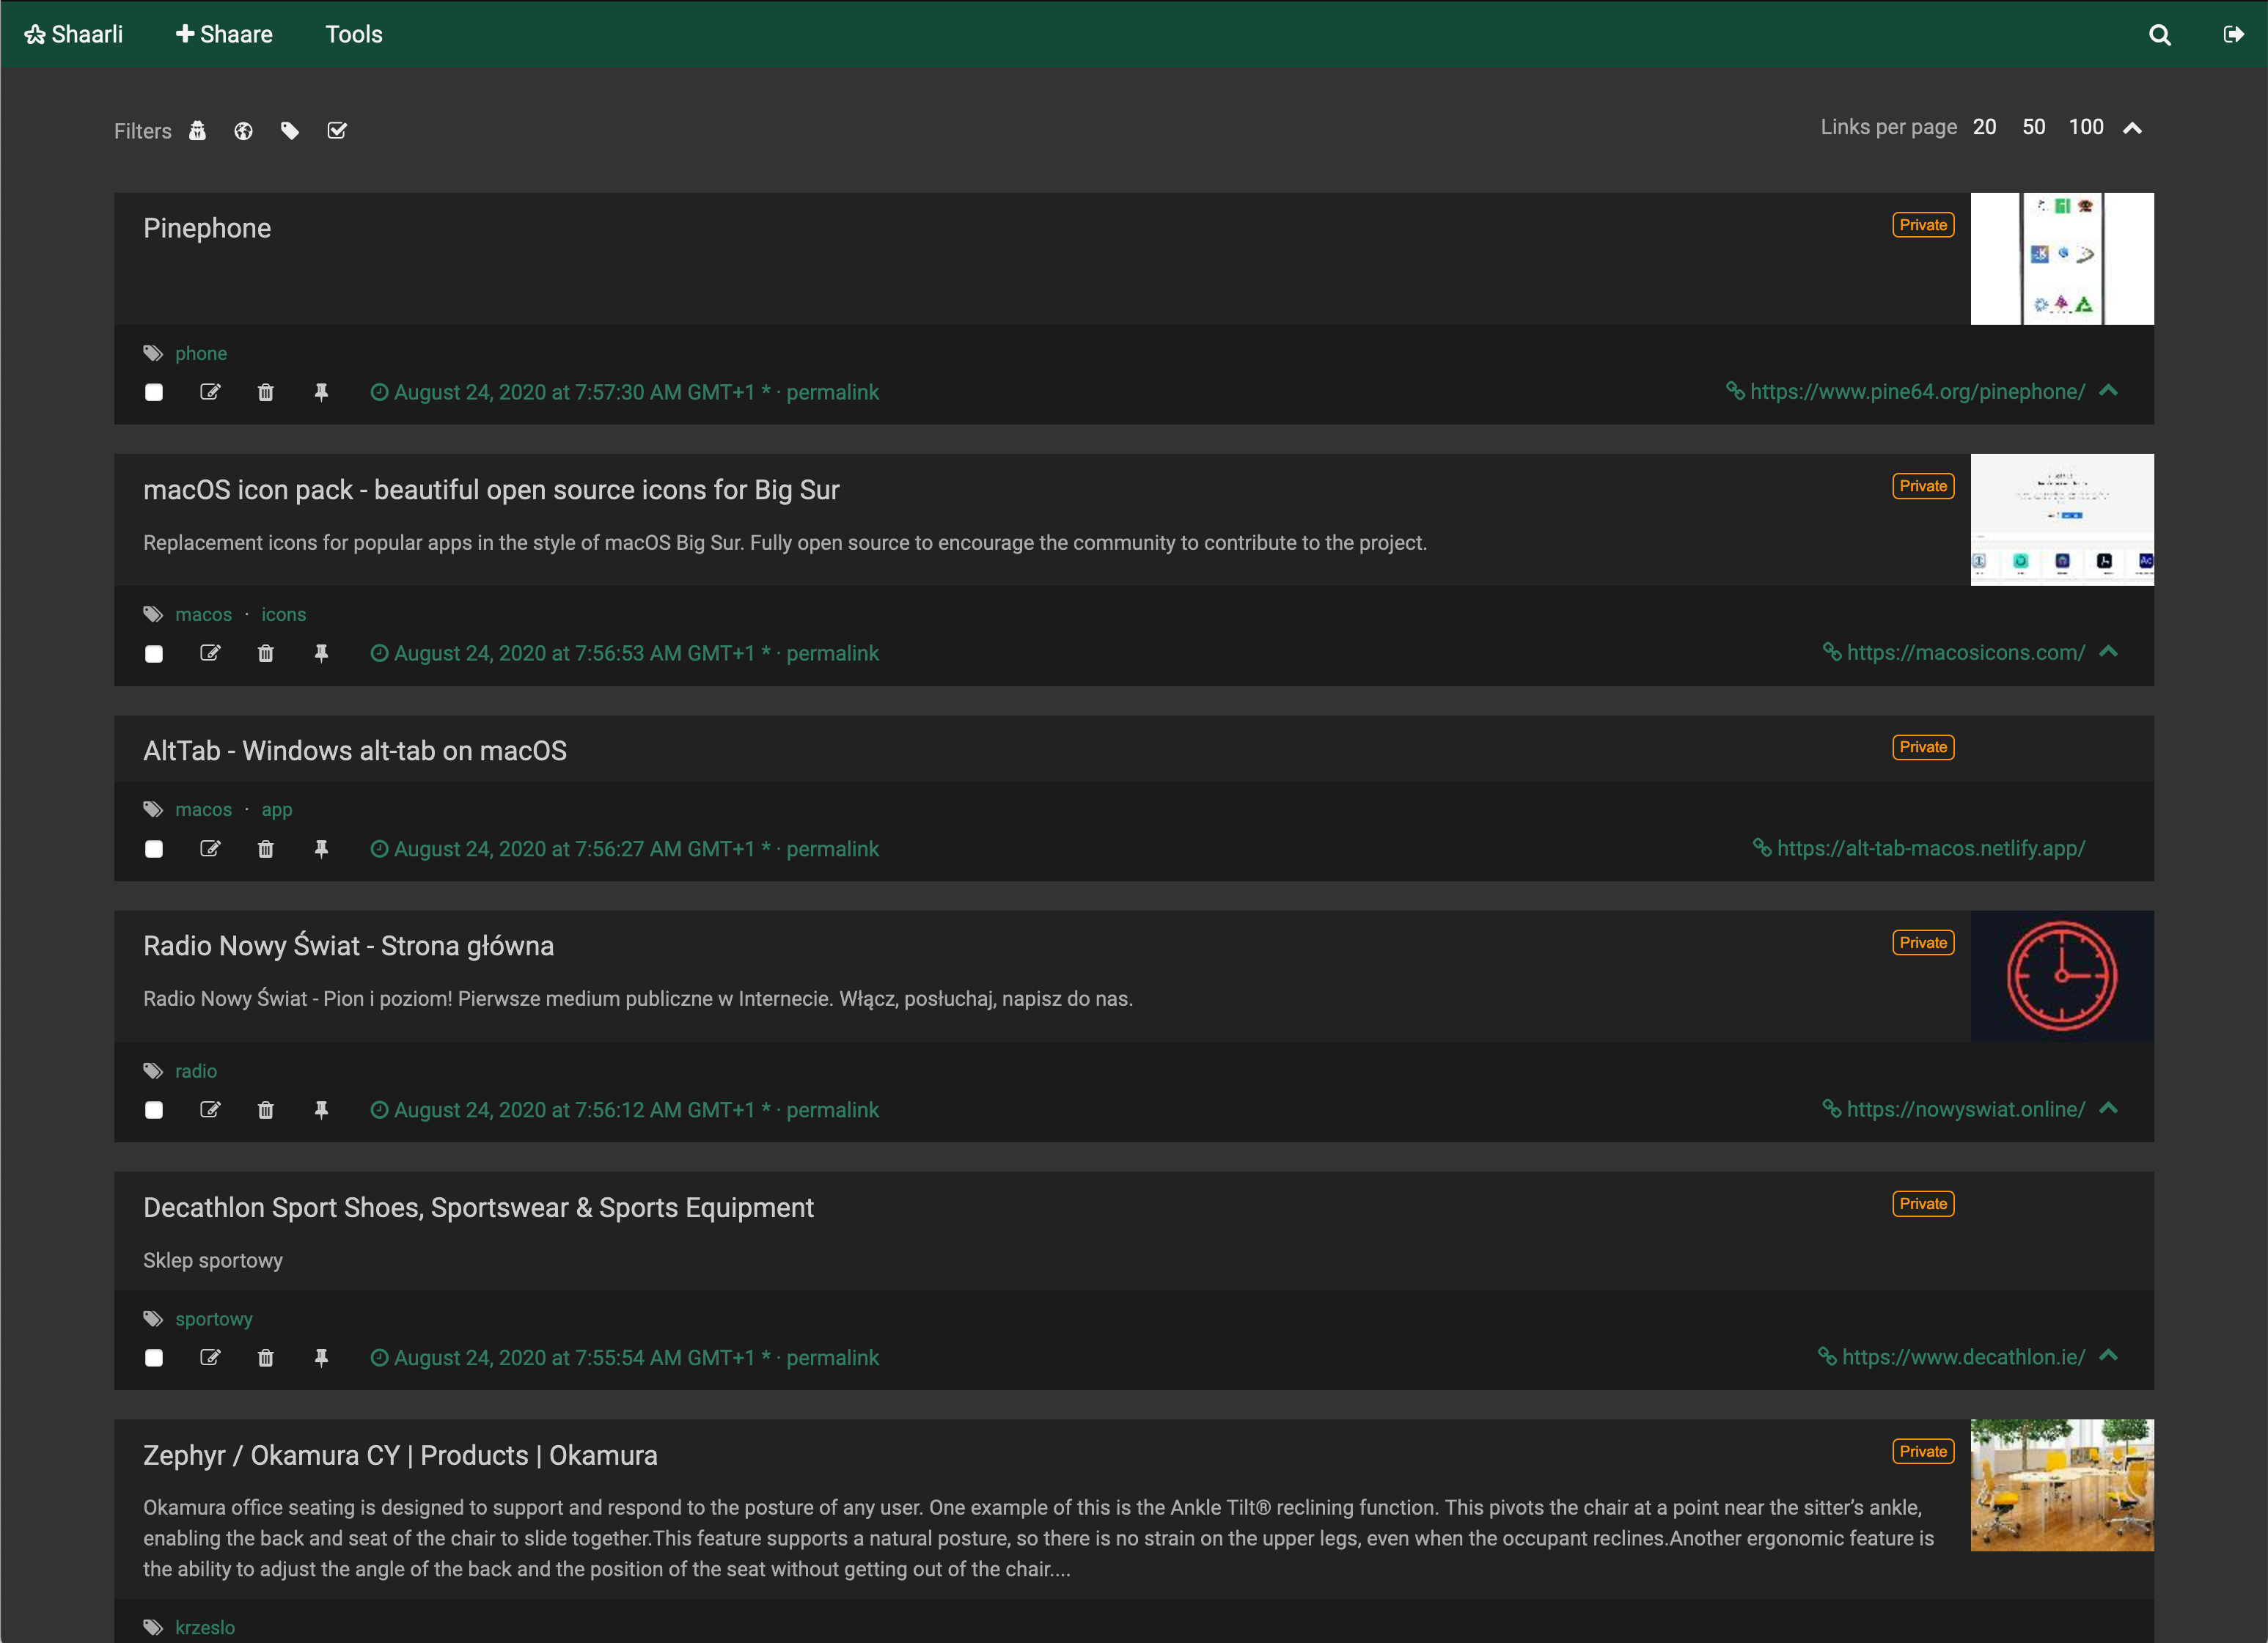Toggle the private links filter icon

pos(197,130)
